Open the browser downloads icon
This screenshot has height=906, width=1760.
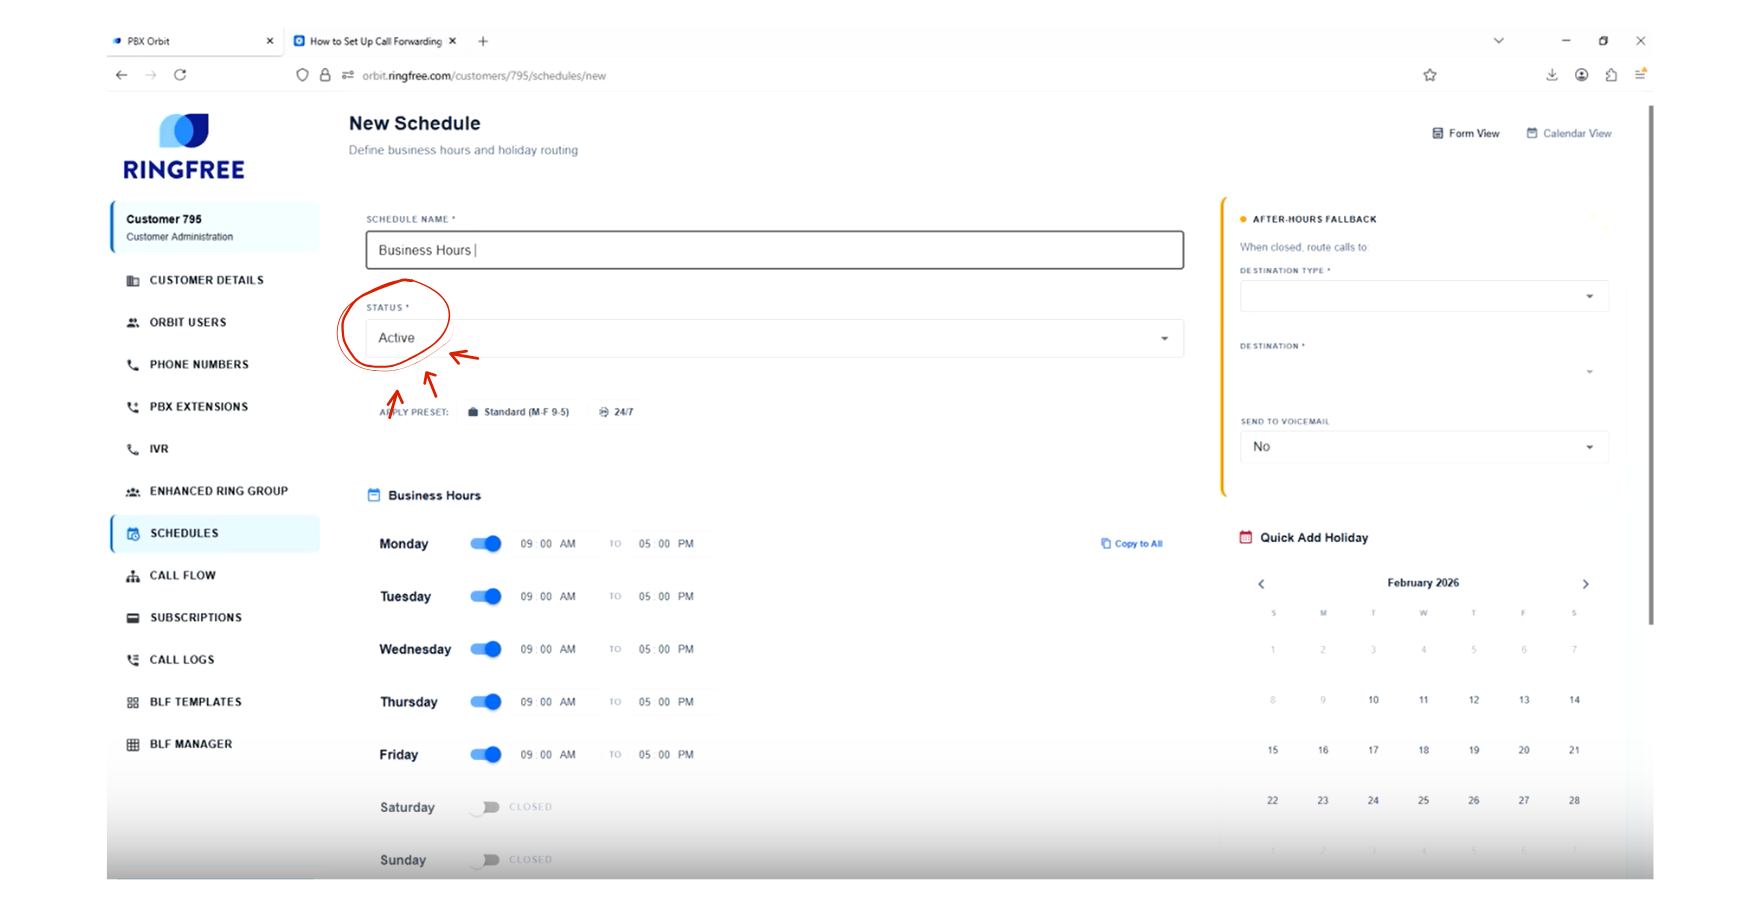[x=1551, y=75]
